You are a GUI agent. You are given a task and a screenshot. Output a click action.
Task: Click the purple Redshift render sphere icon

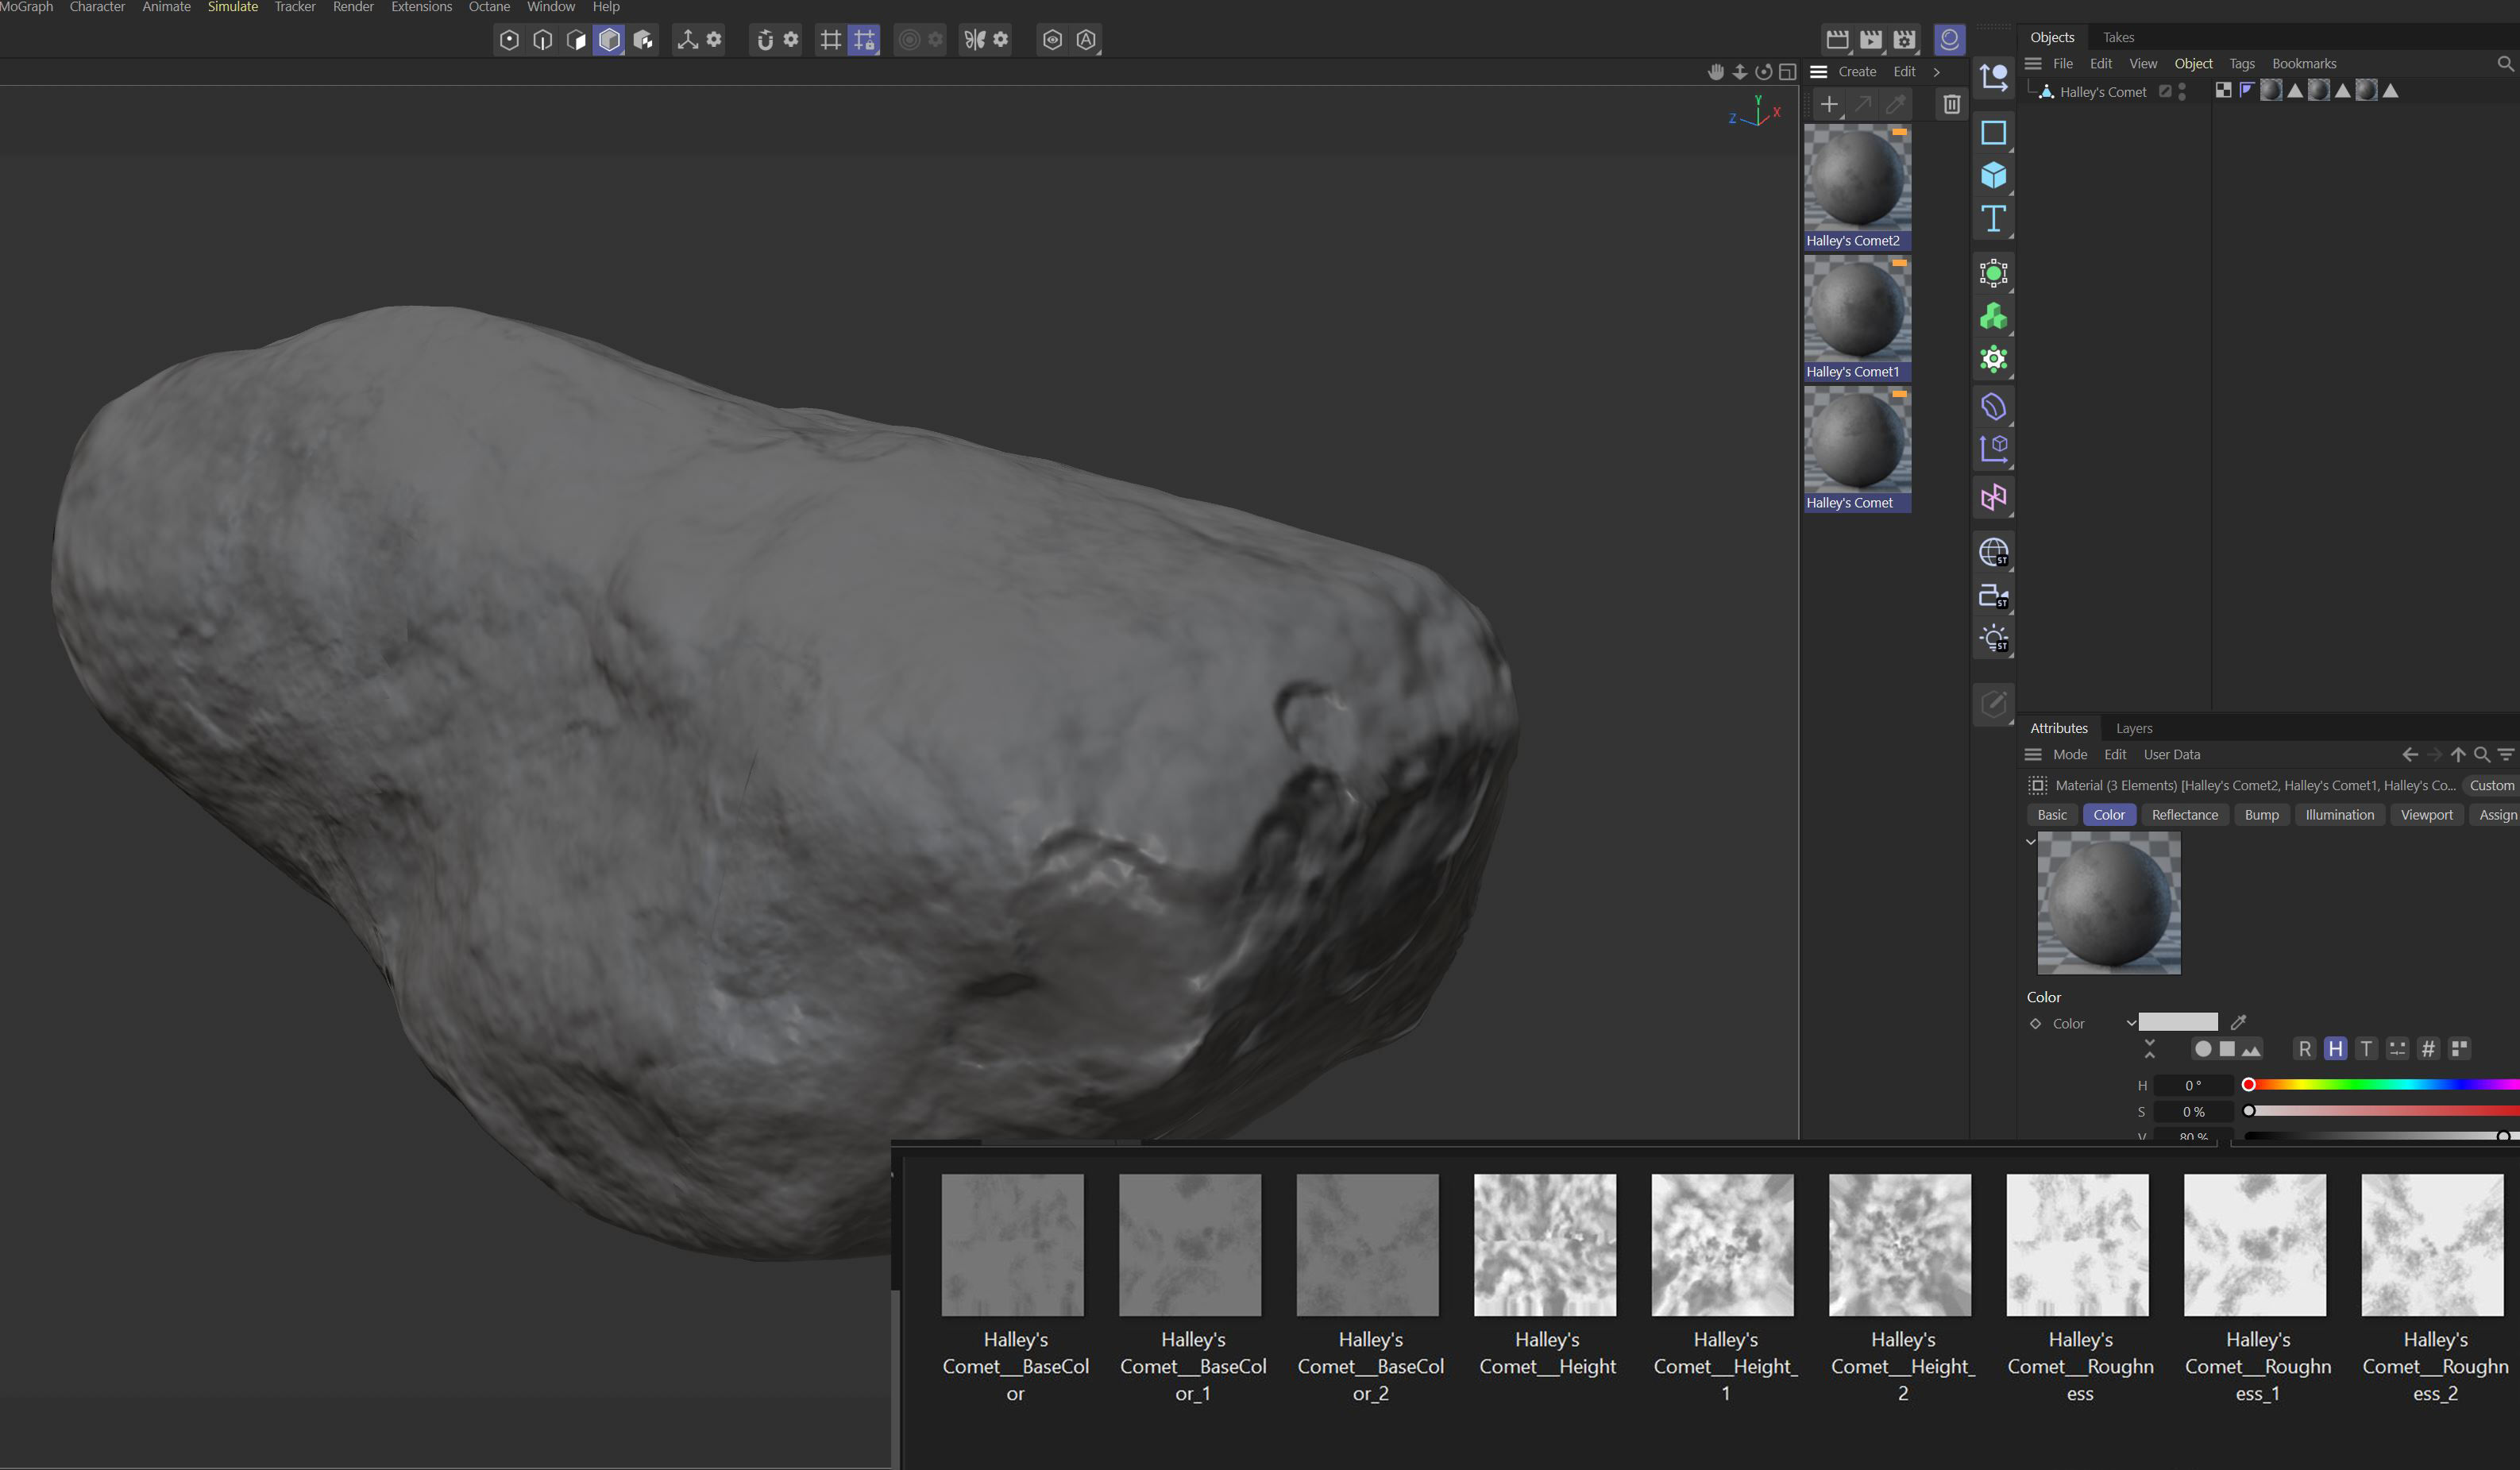point(1949,40)
